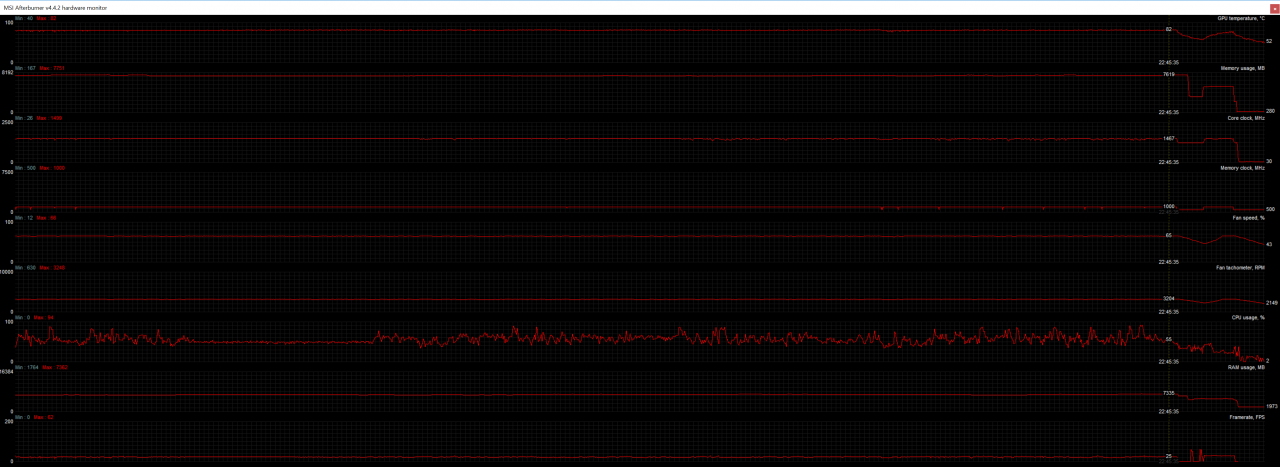Click the 3204 marker value on Fan tachometer graph
Image resolution: width=1280 pixels, height=467 pixels.
1168,299
